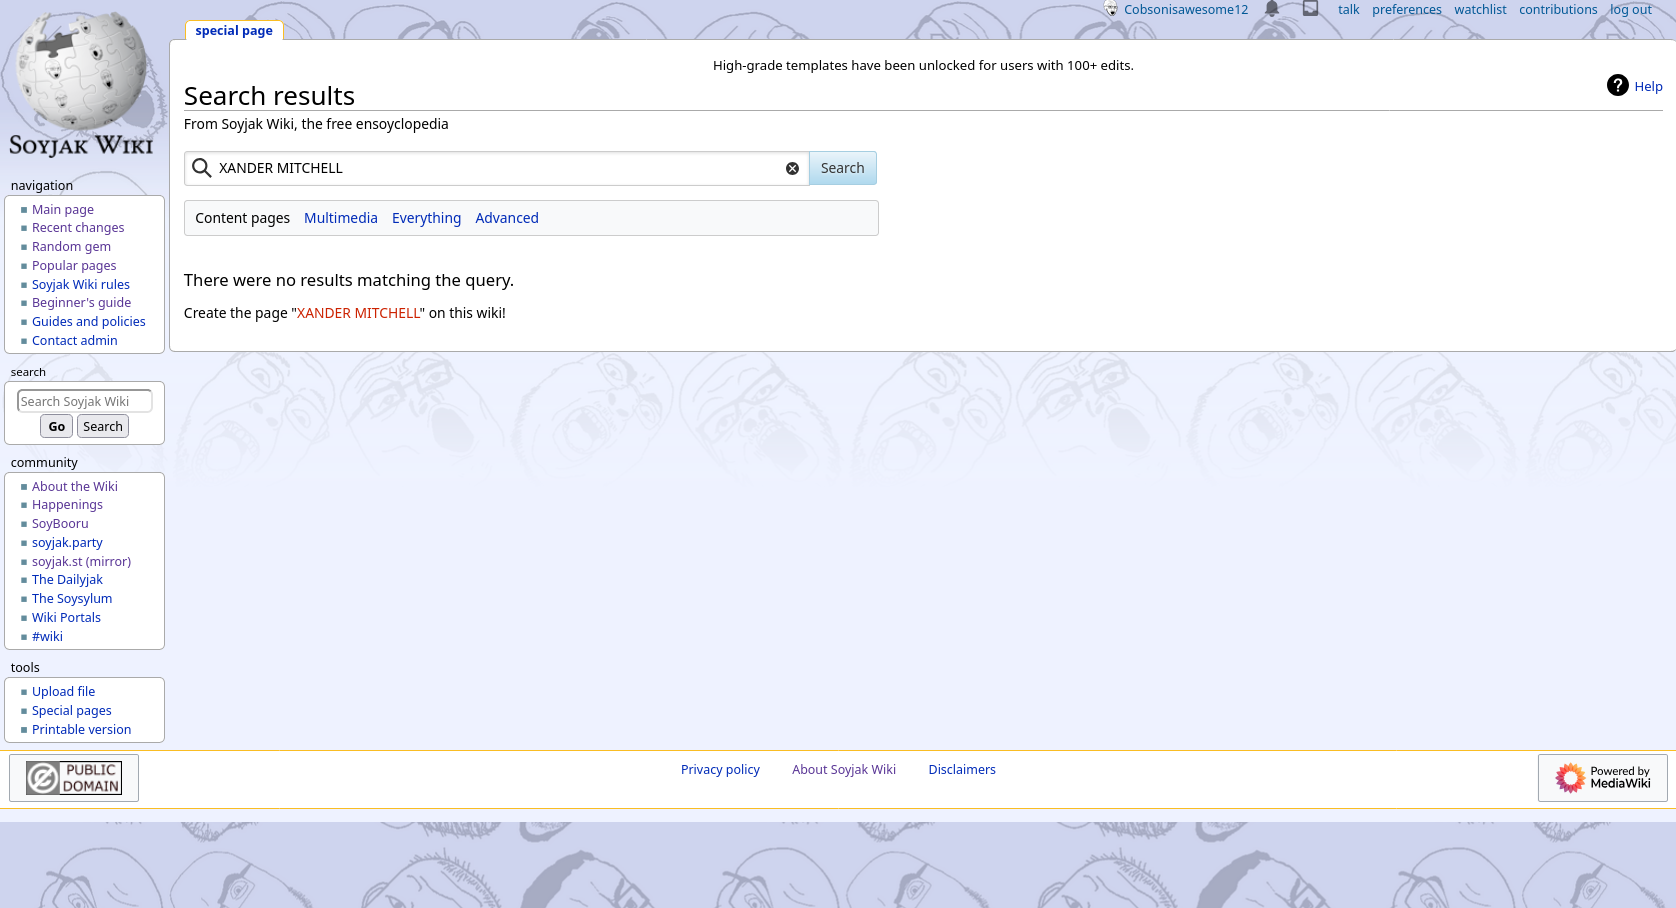
Task: Click the Public Domain badge
Action: [x=74, y=778]
